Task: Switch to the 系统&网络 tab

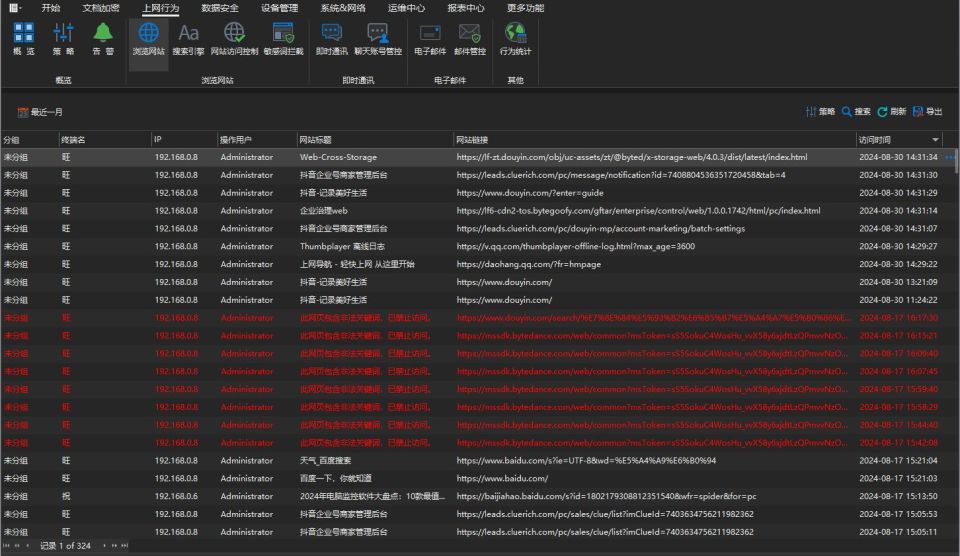Action: [x=343, y=8]
